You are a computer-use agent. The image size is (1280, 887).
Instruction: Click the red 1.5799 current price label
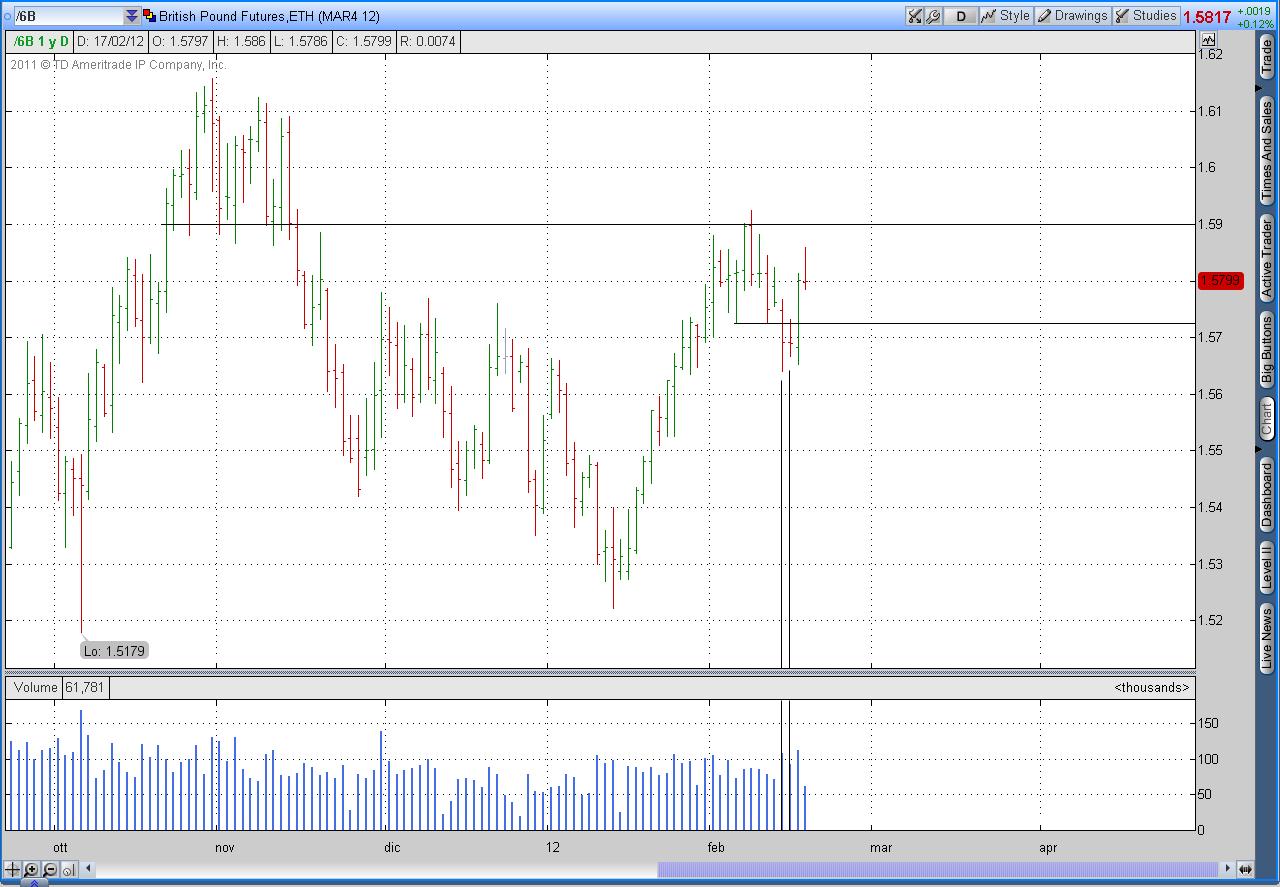[x=1221, y=281]
